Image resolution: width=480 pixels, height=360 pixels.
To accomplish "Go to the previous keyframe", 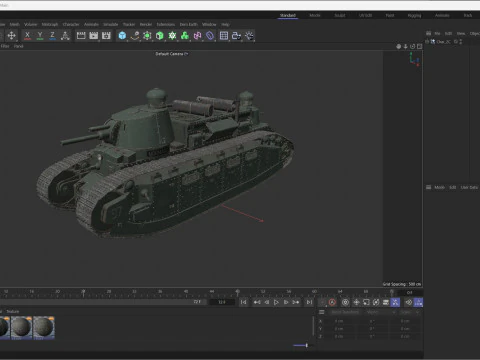I will click(x=257, y=302).
